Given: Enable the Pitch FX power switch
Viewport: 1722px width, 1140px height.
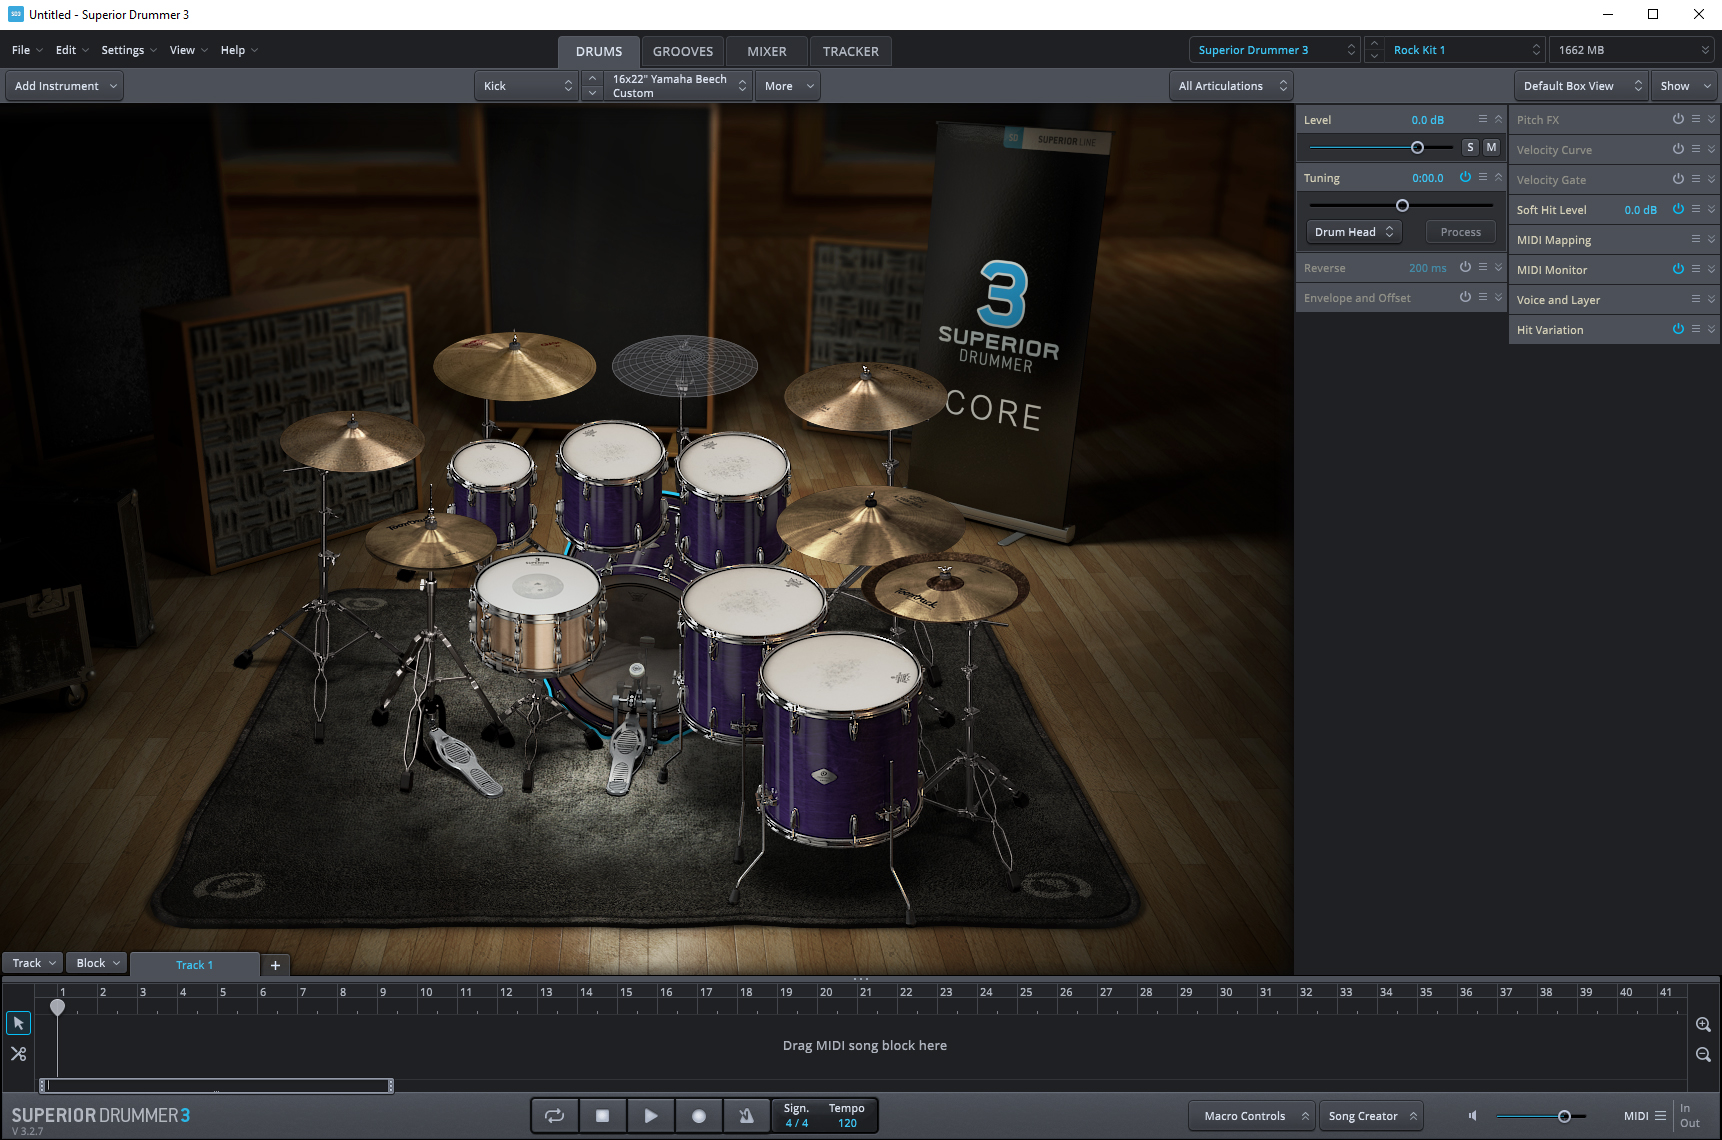Looking at the screenshot, I should click(1678, 119).
